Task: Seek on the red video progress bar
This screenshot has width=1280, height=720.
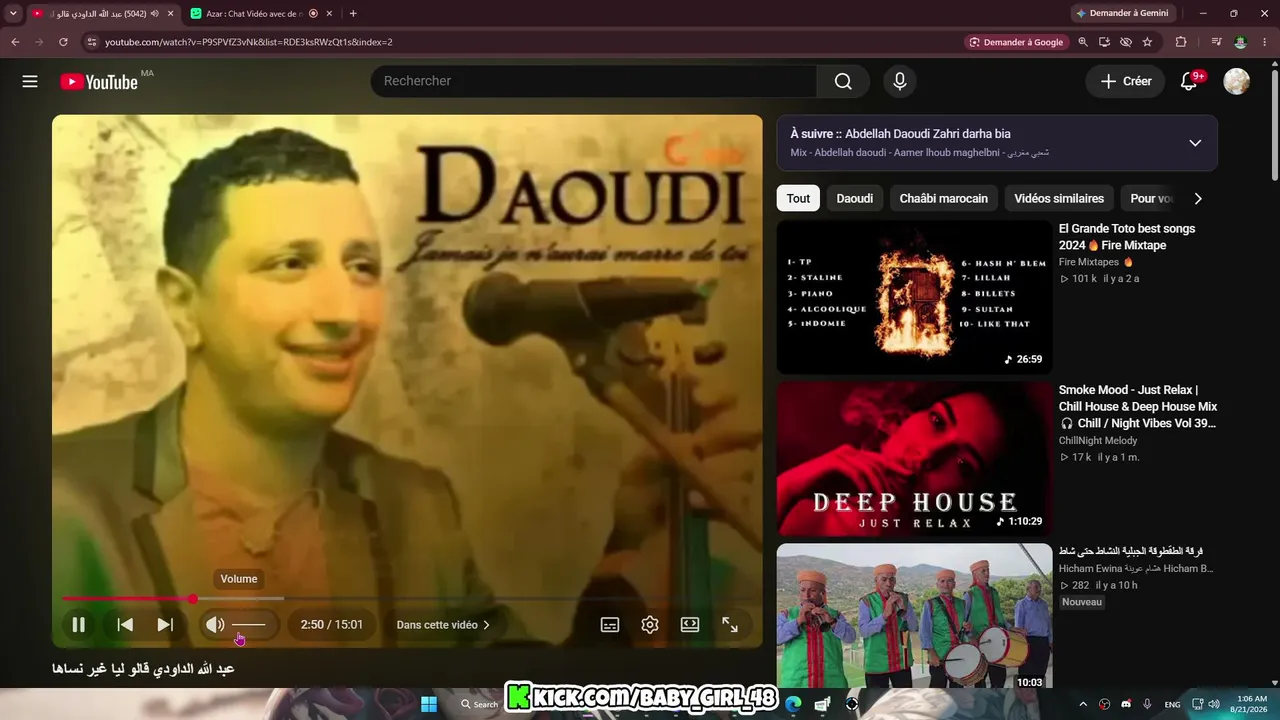Action: tap(407, 599)
